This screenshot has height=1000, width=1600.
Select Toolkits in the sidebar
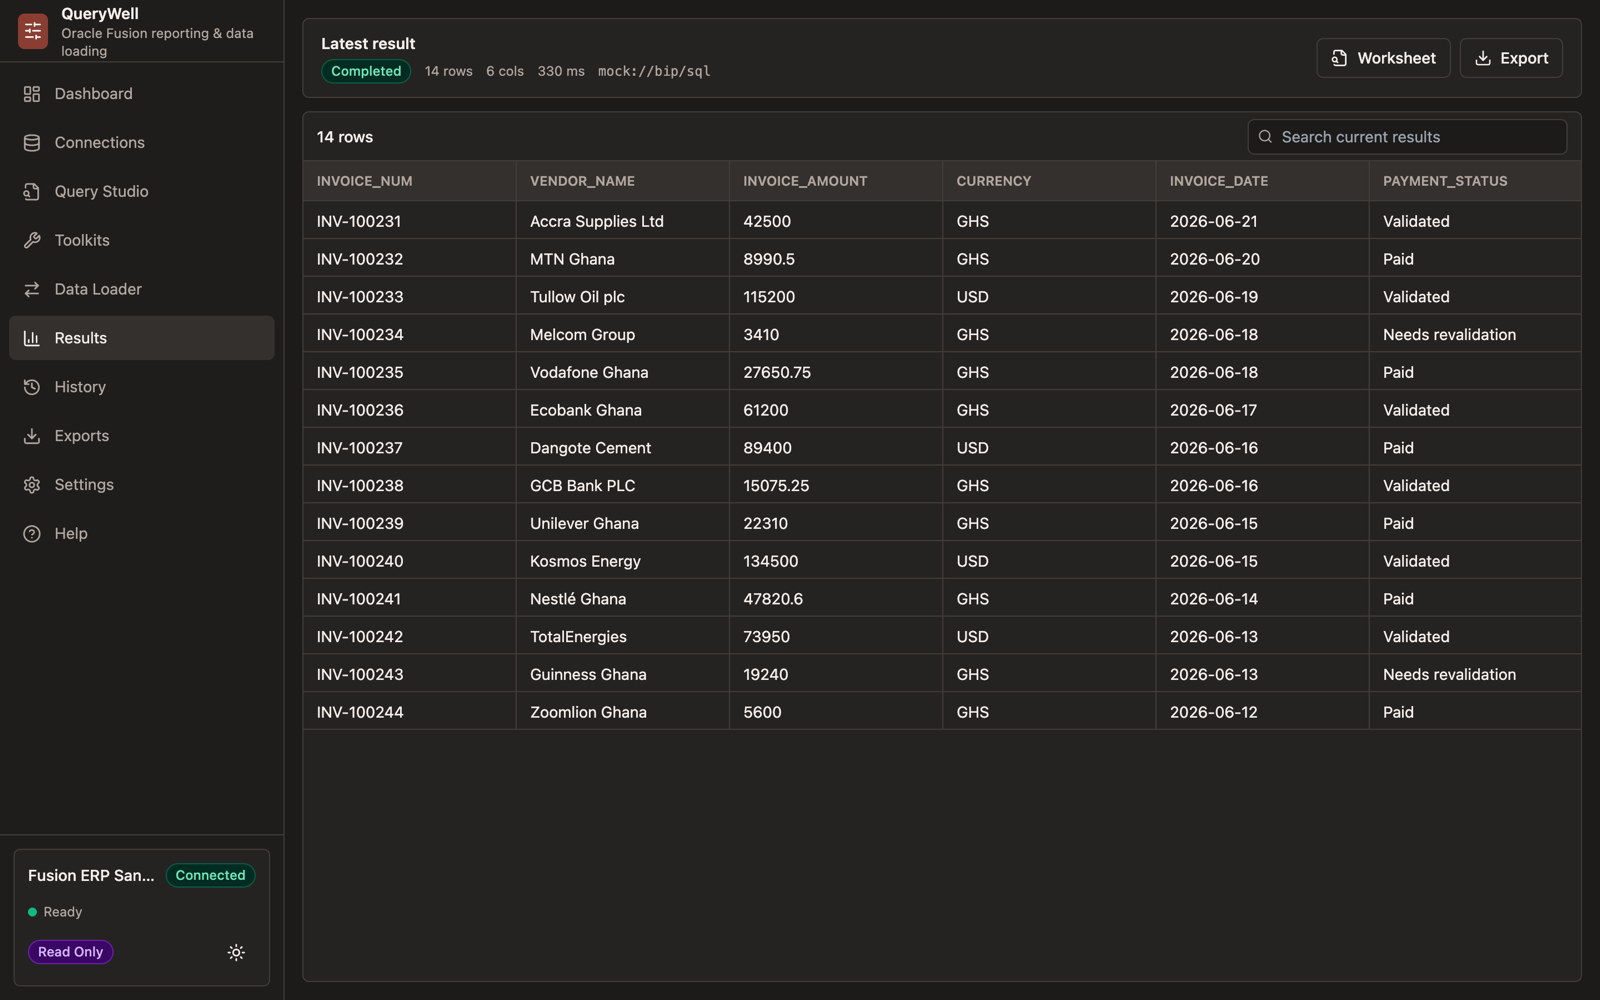coord(142,241)
